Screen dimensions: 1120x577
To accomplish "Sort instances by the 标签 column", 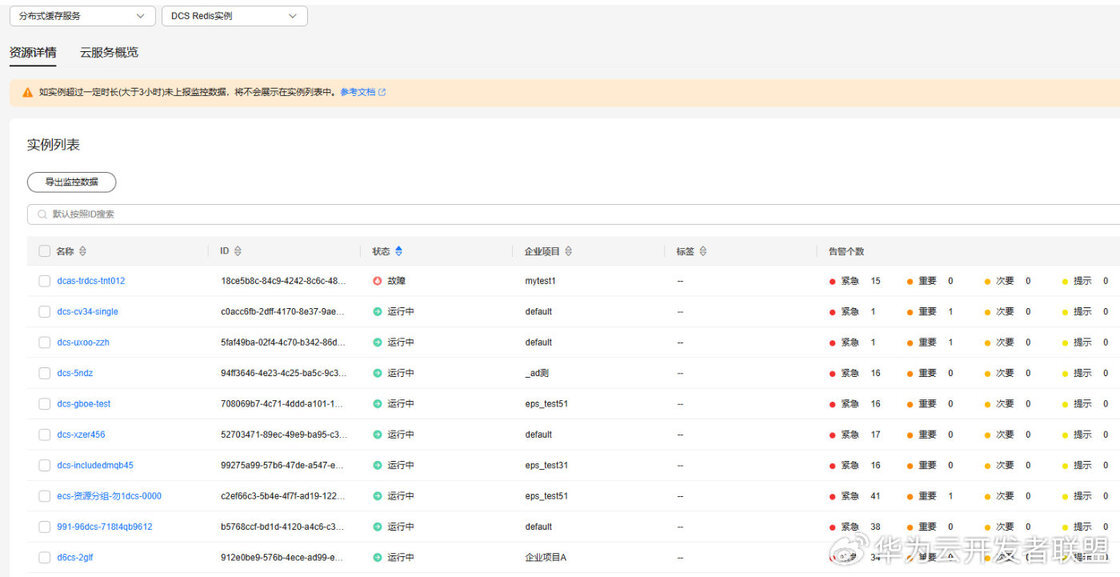I will [x=703, y=251].
